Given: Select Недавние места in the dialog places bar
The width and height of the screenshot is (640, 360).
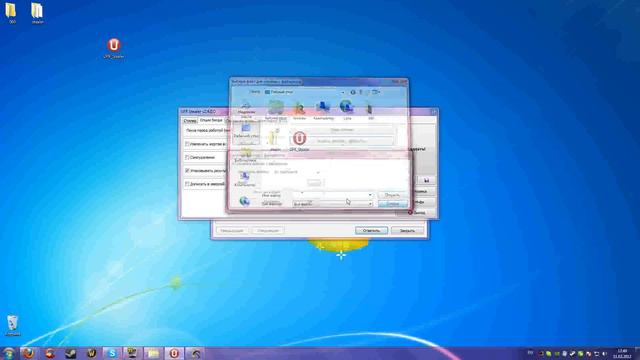Looking at the screenshot, I should pos(246,109).
